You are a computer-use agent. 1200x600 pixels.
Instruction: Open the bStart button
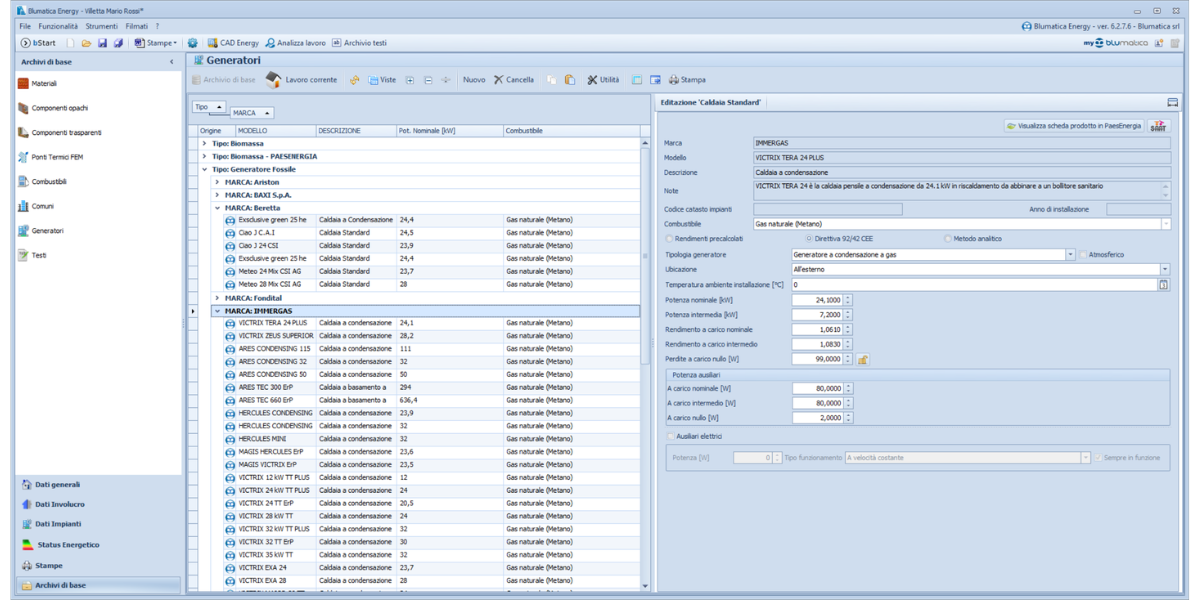click(x=38, y=43)
